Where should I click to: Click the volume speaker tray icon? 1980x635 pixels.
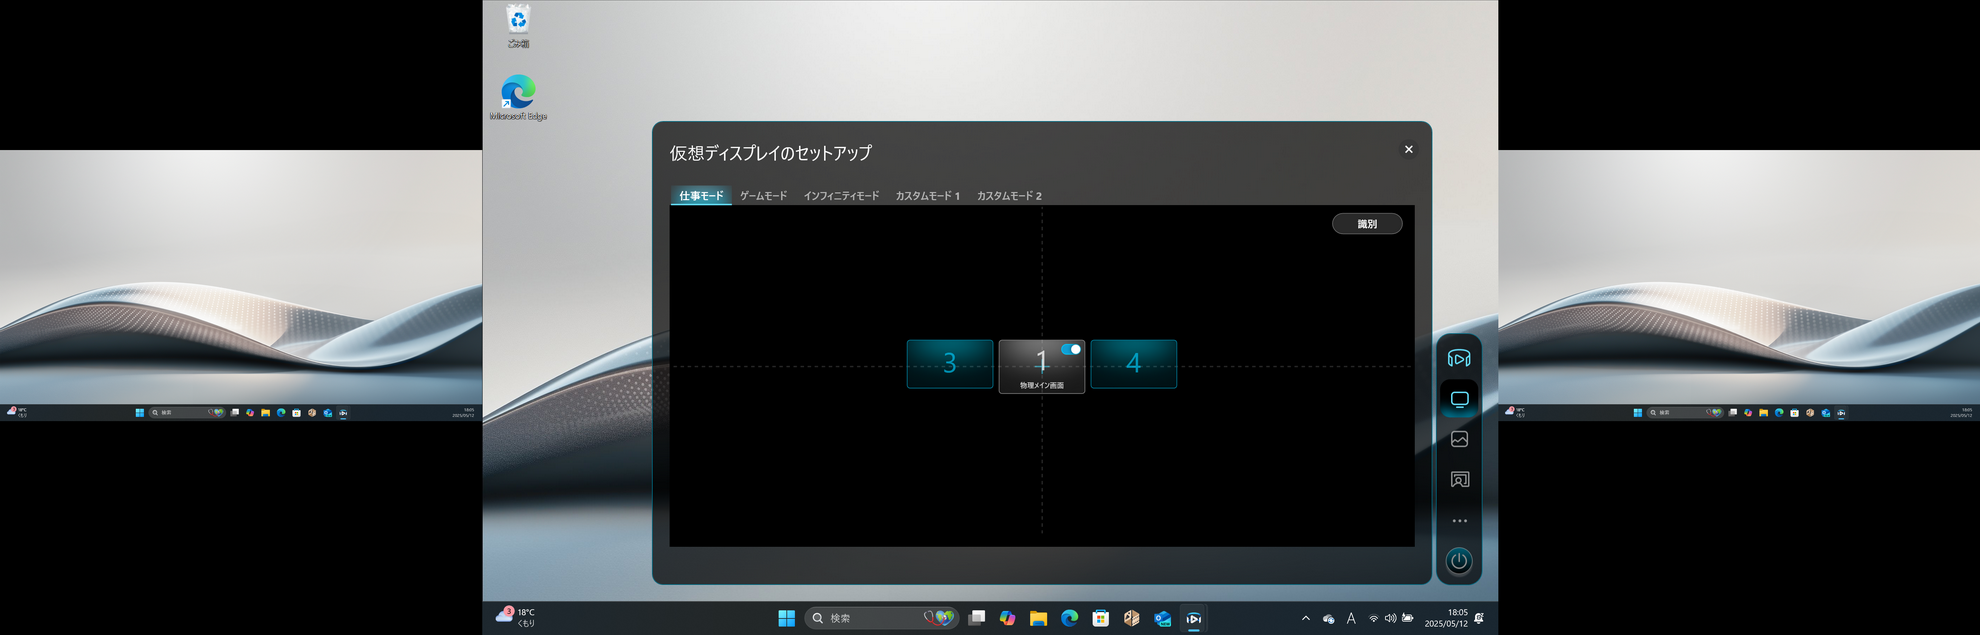point(1390,618)
